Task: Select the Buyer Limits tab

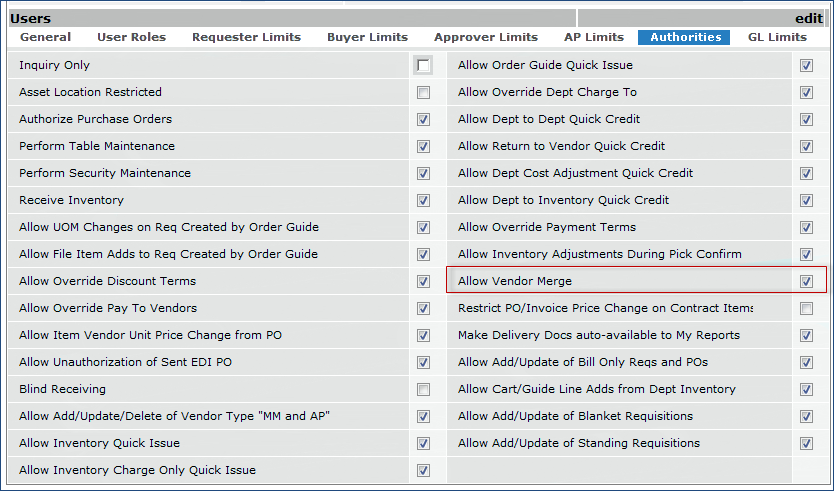Action: (x=367, y=37)
